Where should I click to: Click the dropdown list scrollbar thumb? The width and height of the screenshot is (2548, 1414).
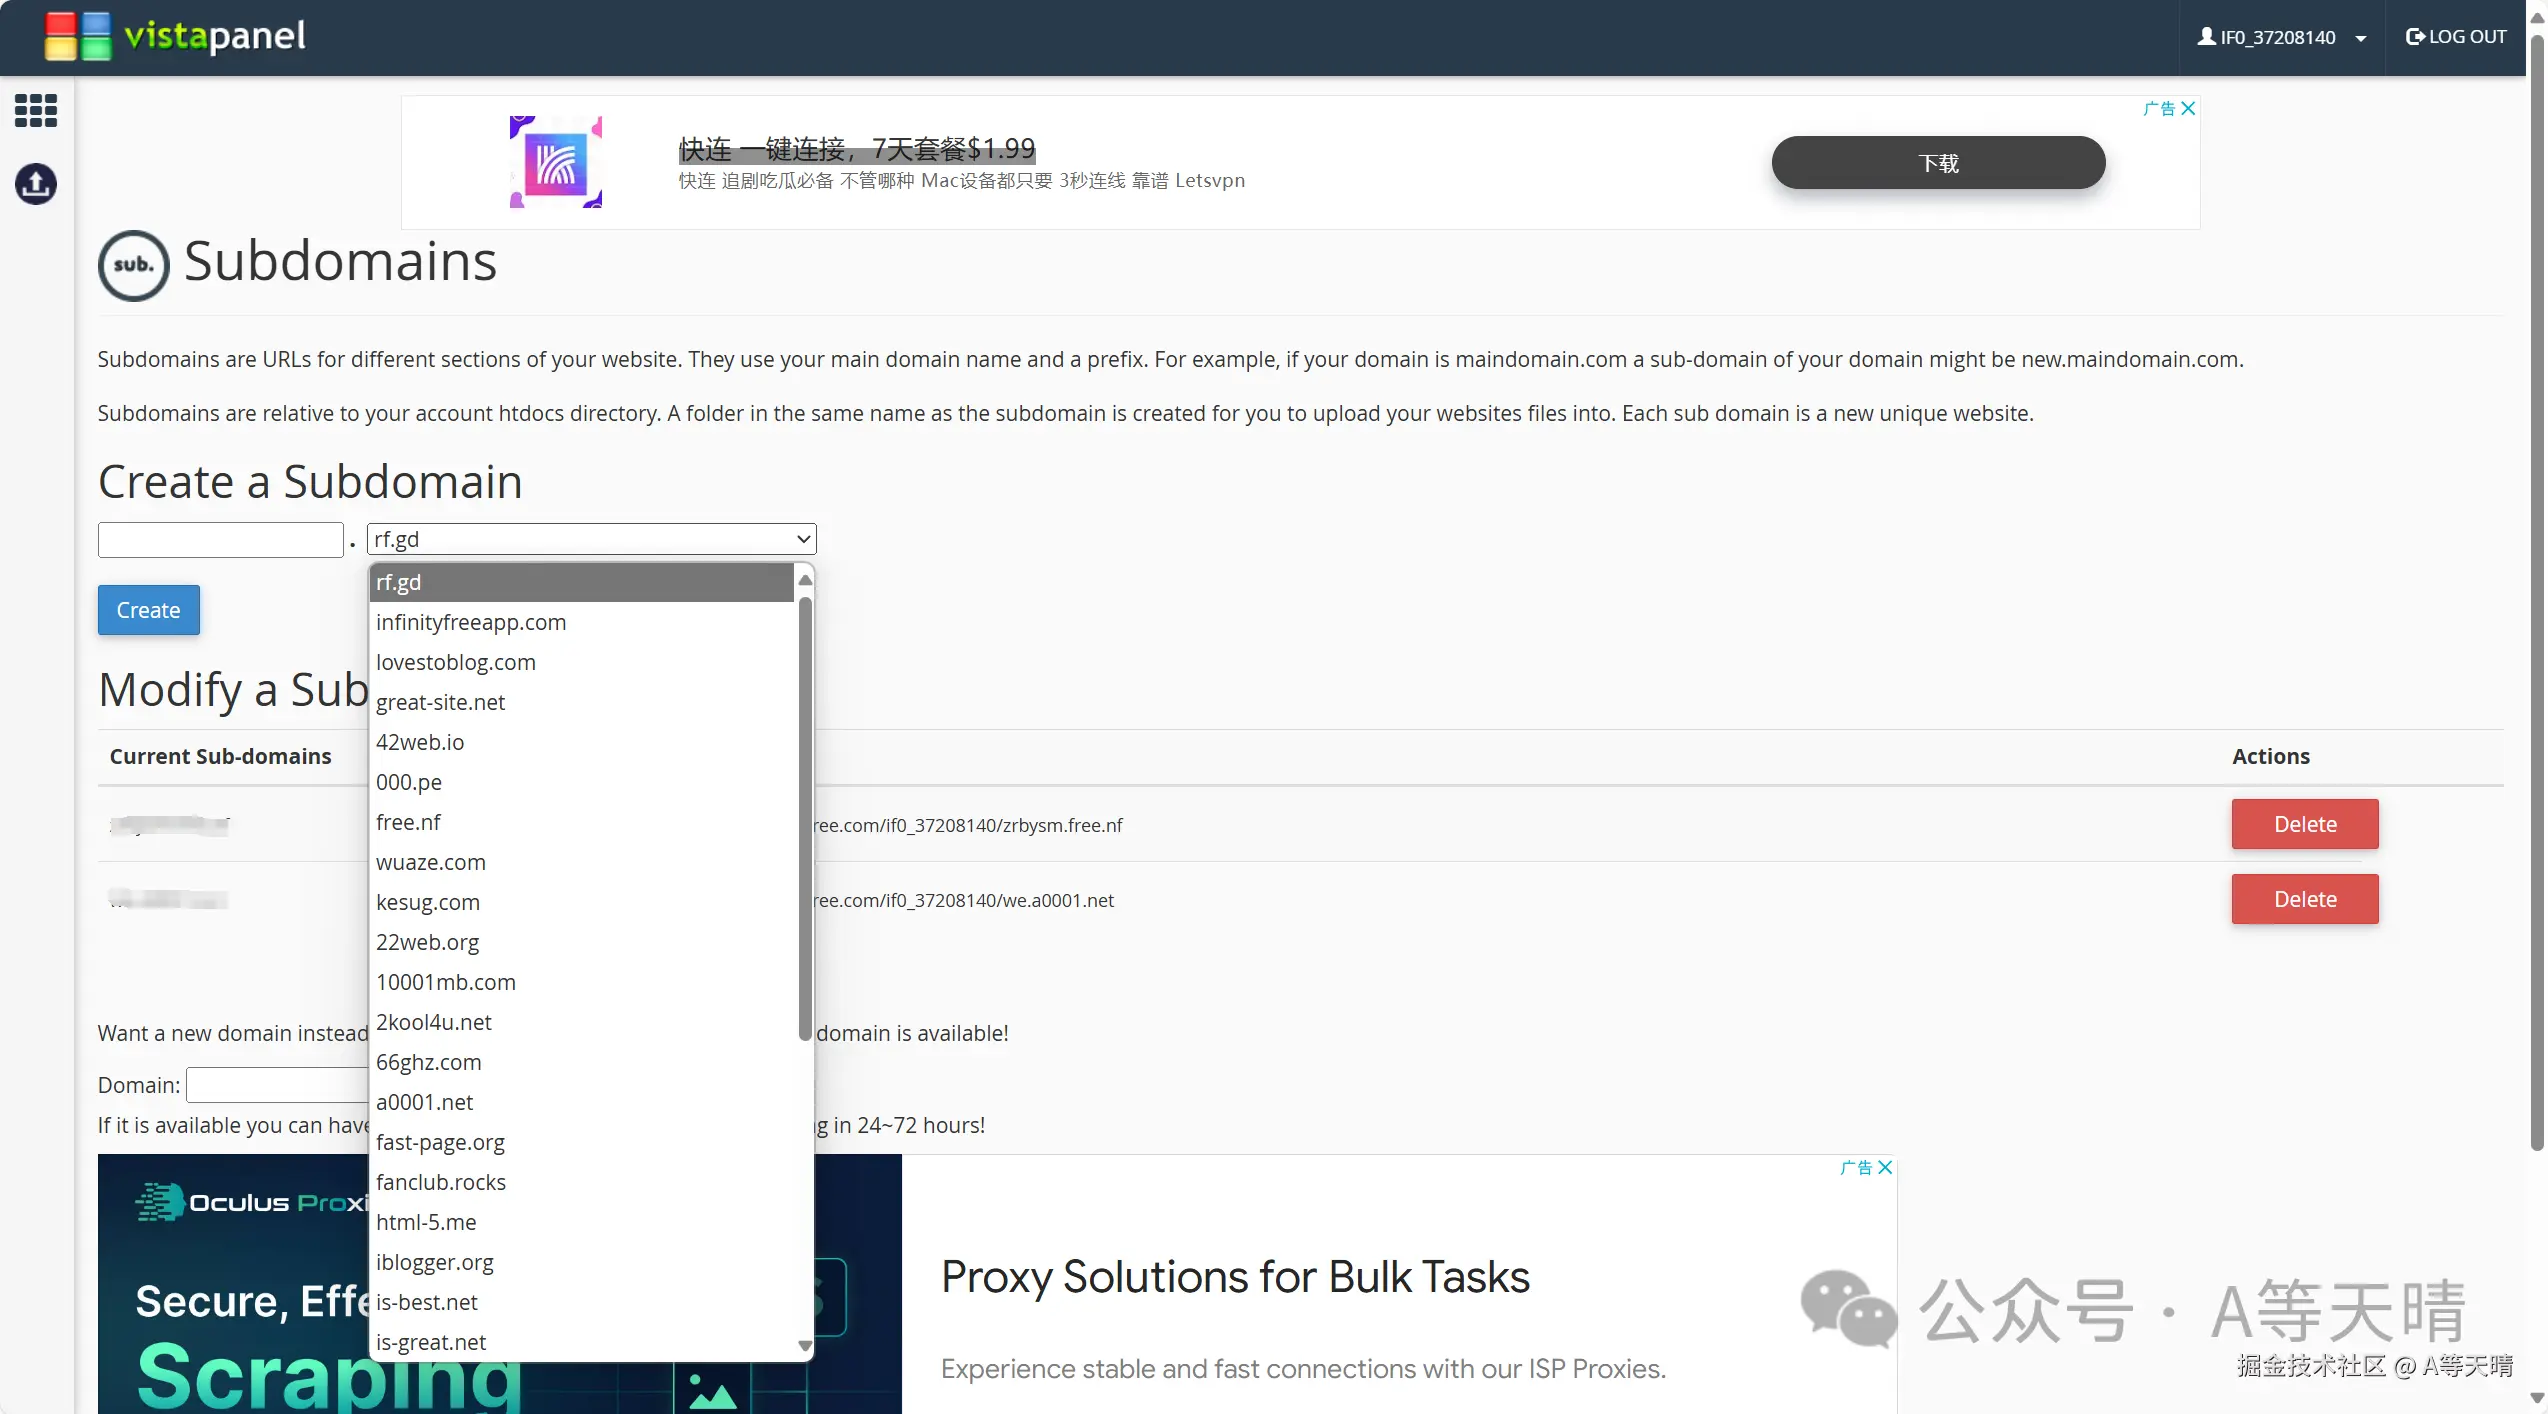click(x=805, y=820)
